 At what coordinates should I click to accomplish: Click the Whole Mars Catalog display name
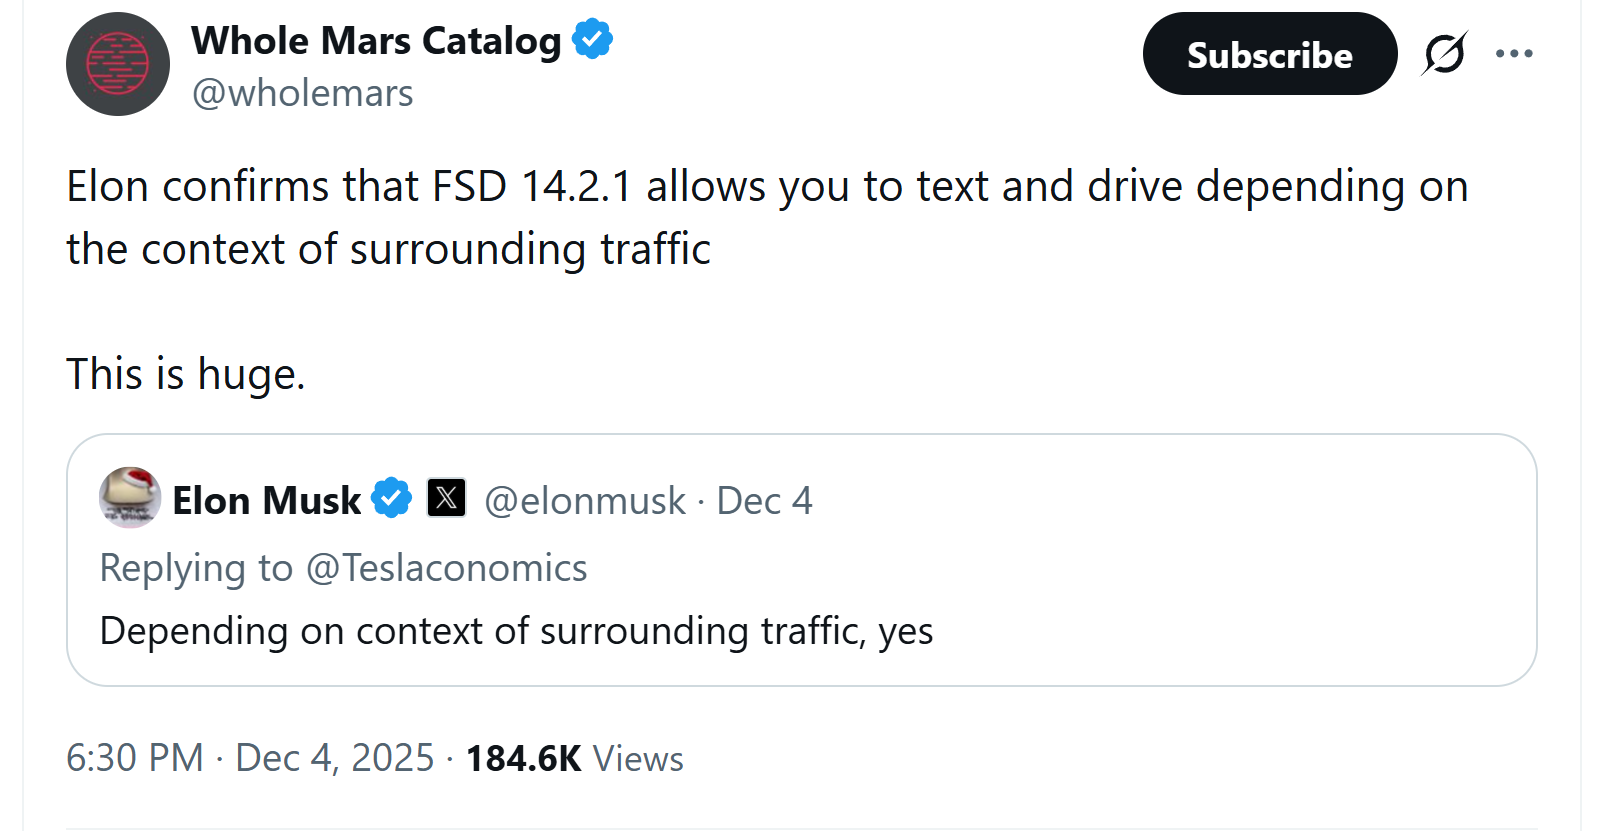(376, 41)
